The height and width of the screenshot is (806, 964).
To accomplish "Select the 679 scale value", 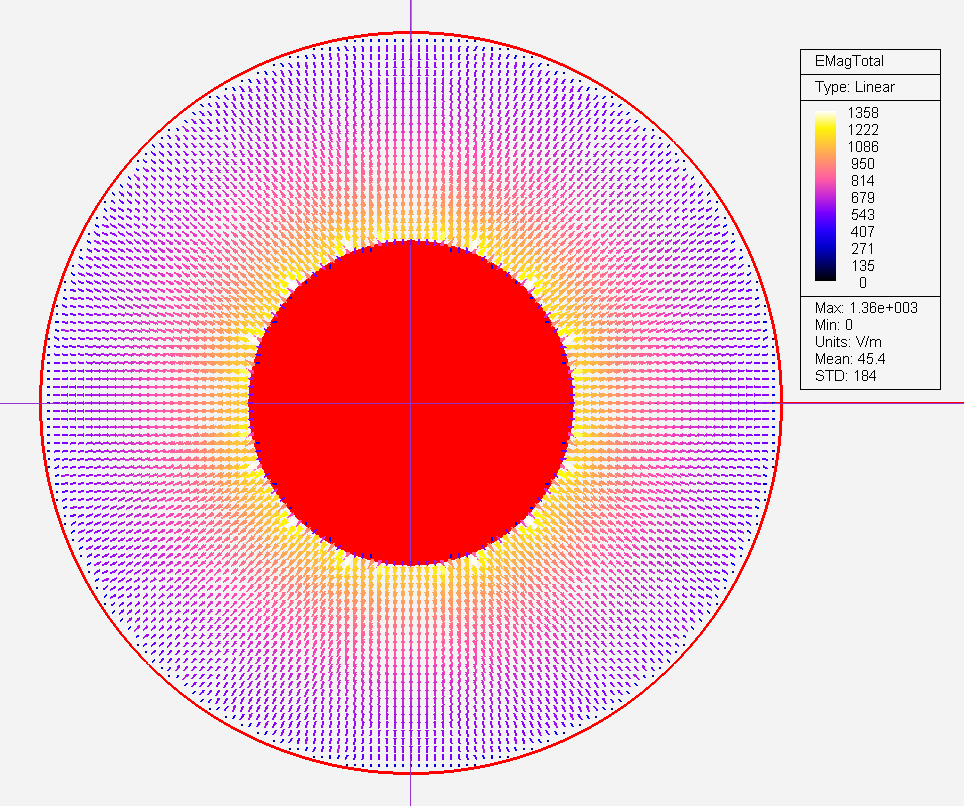I will pos(863,198).
